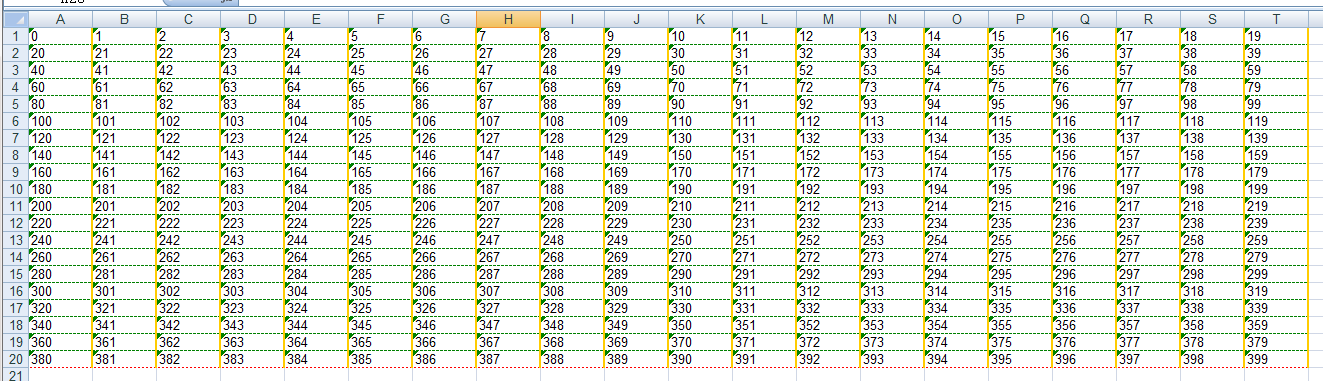This screenshot has height=381, width=1323.
Task: Select the cell with value 107
Action: [x=508, y=121]
